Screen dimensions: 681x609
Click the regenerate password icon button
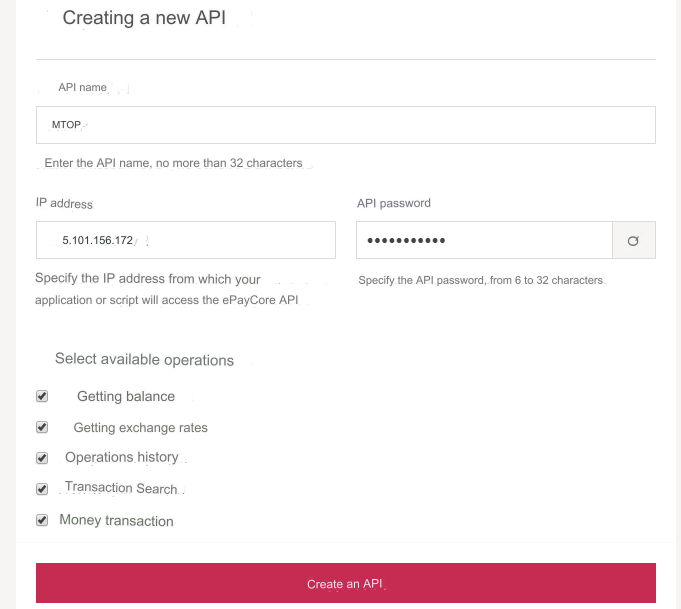pos(633,241)
